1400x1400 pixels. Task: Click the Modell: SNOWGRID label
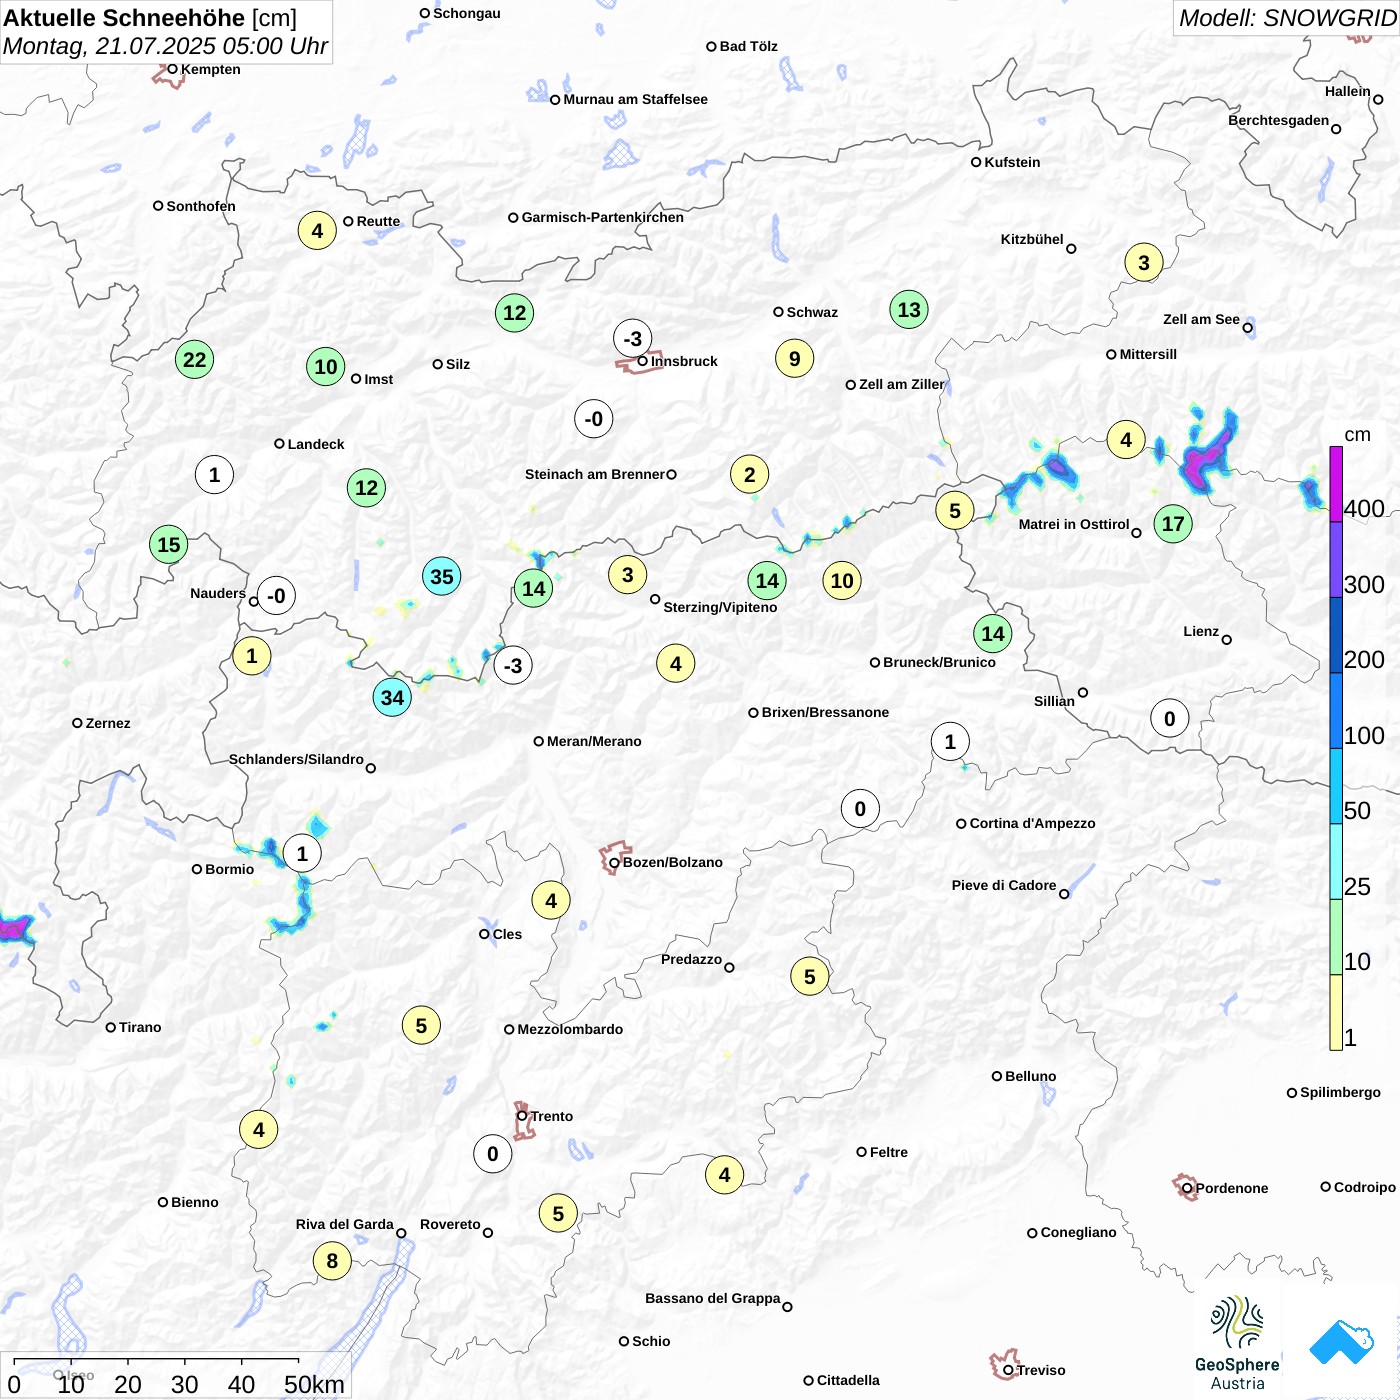(x=1287, y=18)
